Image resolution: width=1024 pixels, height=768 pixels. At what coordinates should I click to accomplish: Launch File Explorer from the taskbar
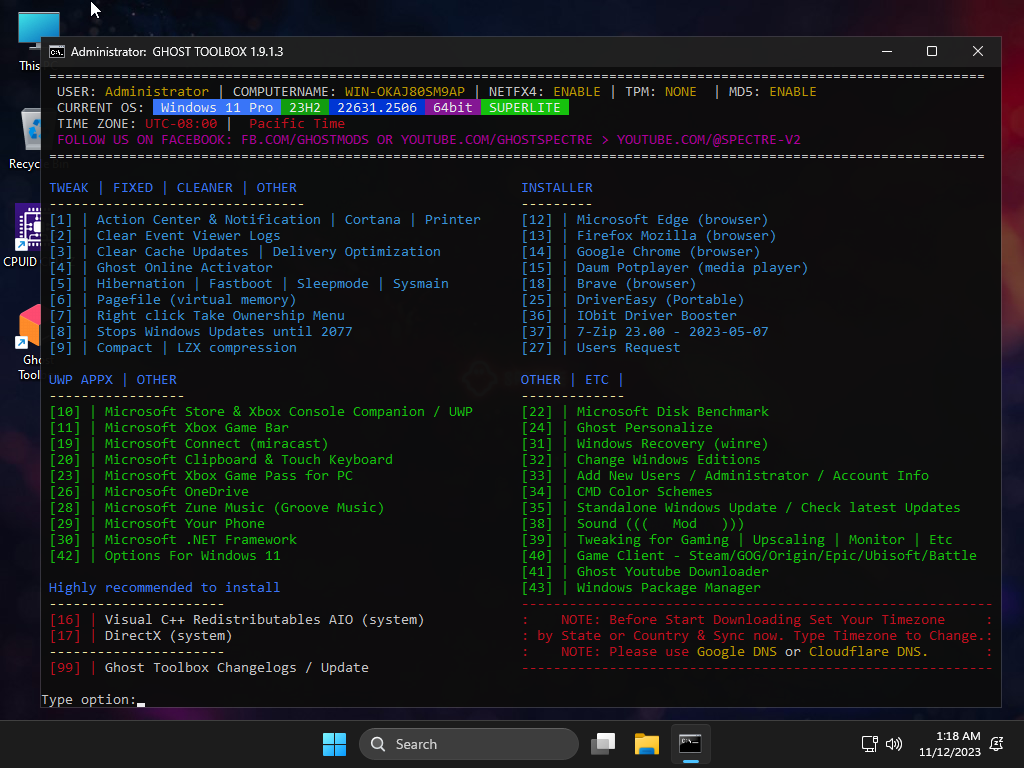pyautogui.click(x=647, y=744)
